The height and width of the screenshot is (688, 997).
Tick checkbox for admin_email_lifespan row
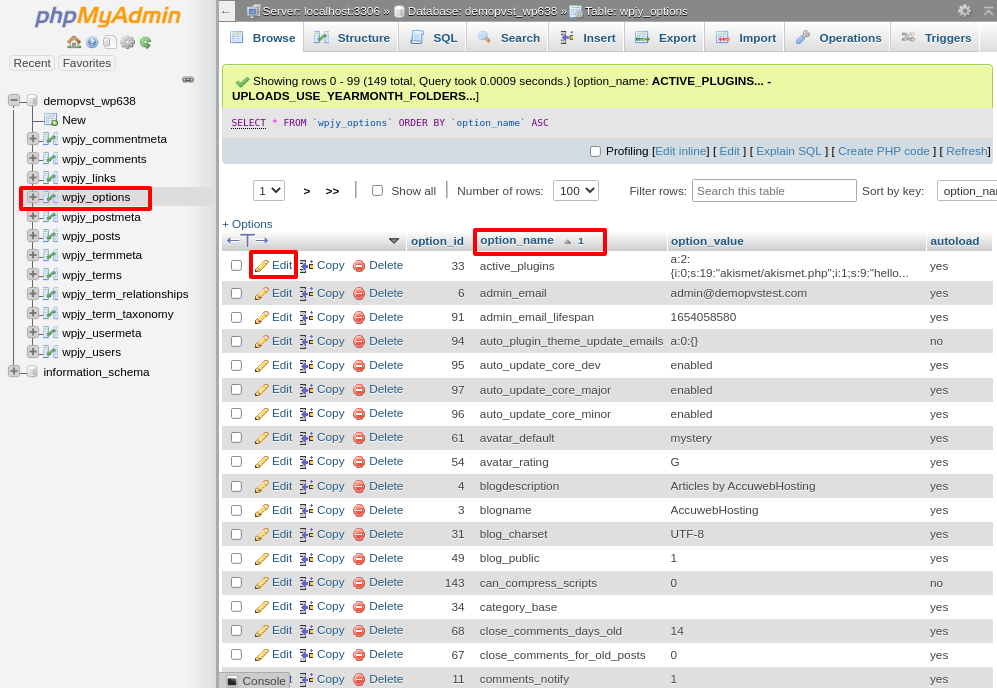(x=237, y=317)
